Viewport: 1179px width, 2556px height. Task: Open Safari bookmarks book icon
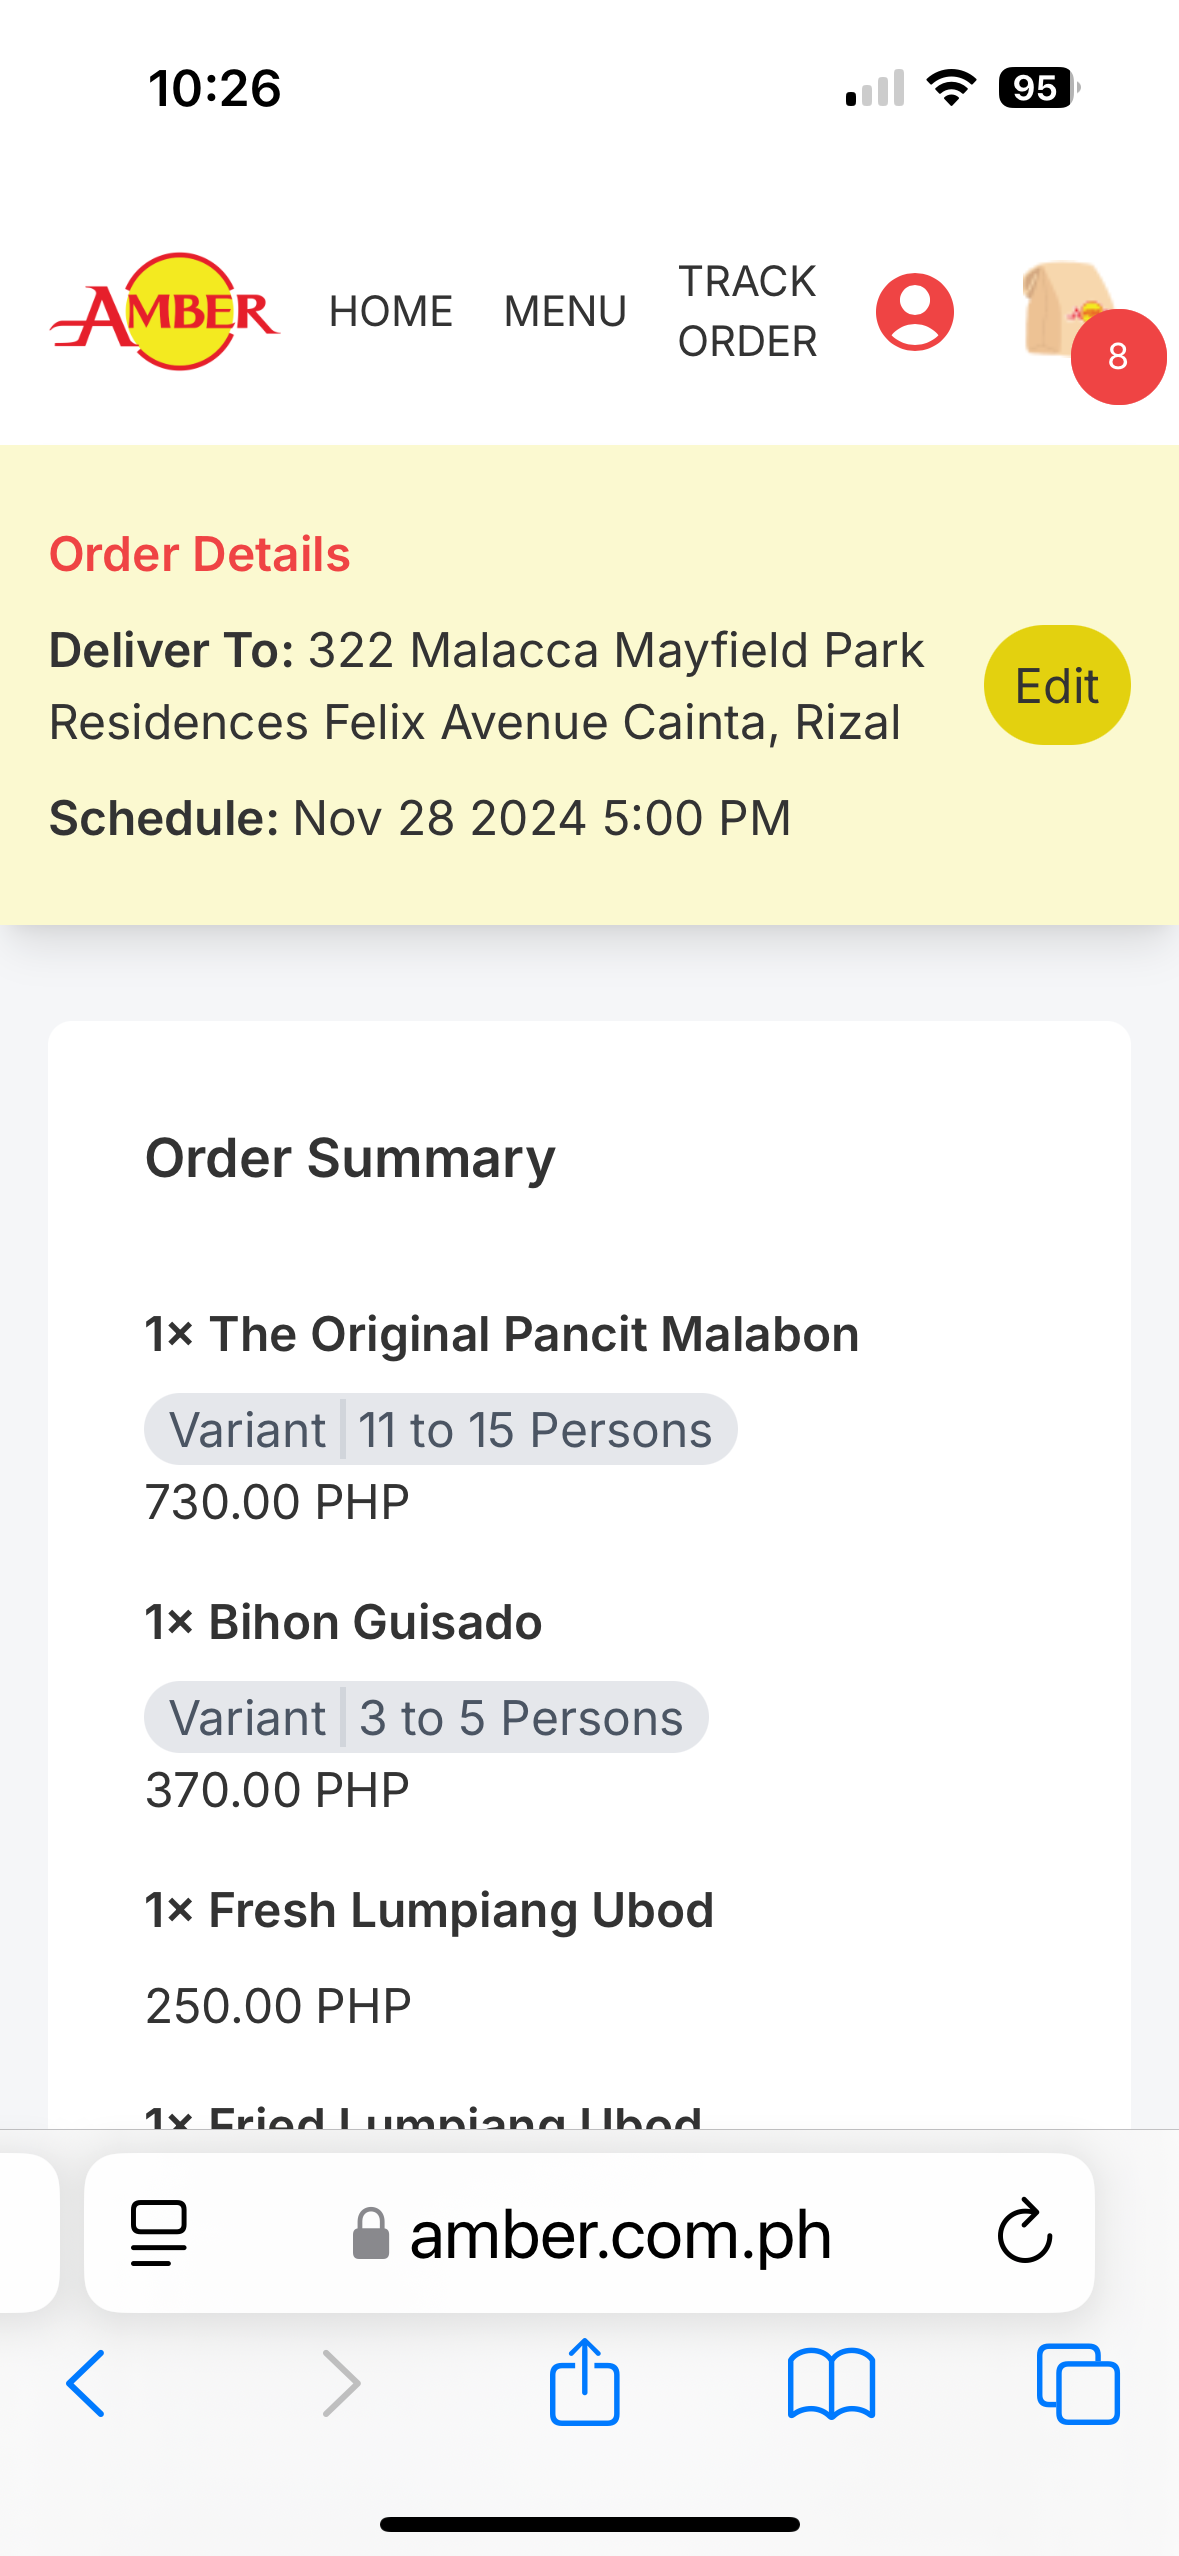831,2383
